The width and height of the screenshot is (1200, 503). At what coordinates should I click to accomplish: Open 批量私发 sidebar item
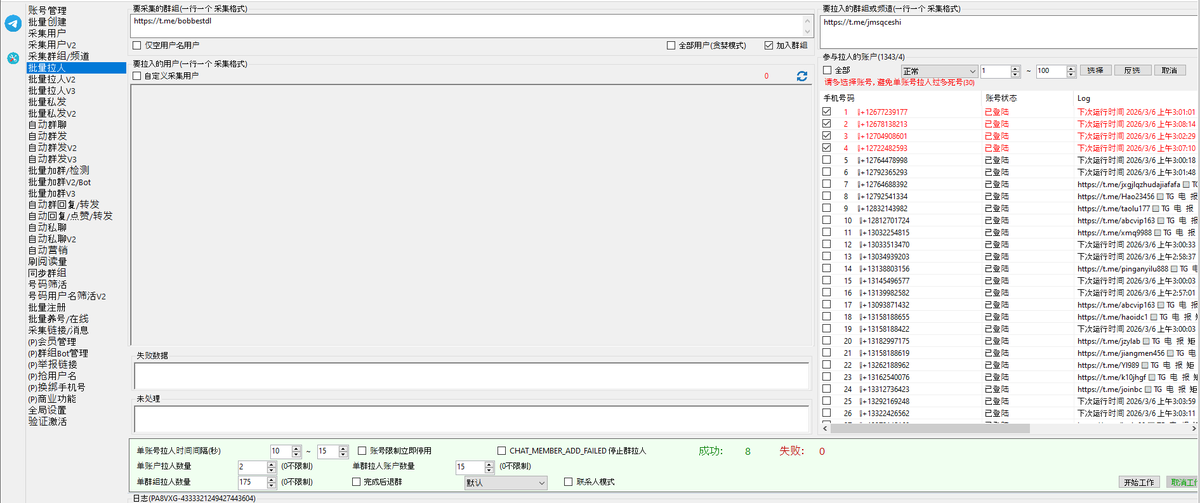(x=47, y=102)
